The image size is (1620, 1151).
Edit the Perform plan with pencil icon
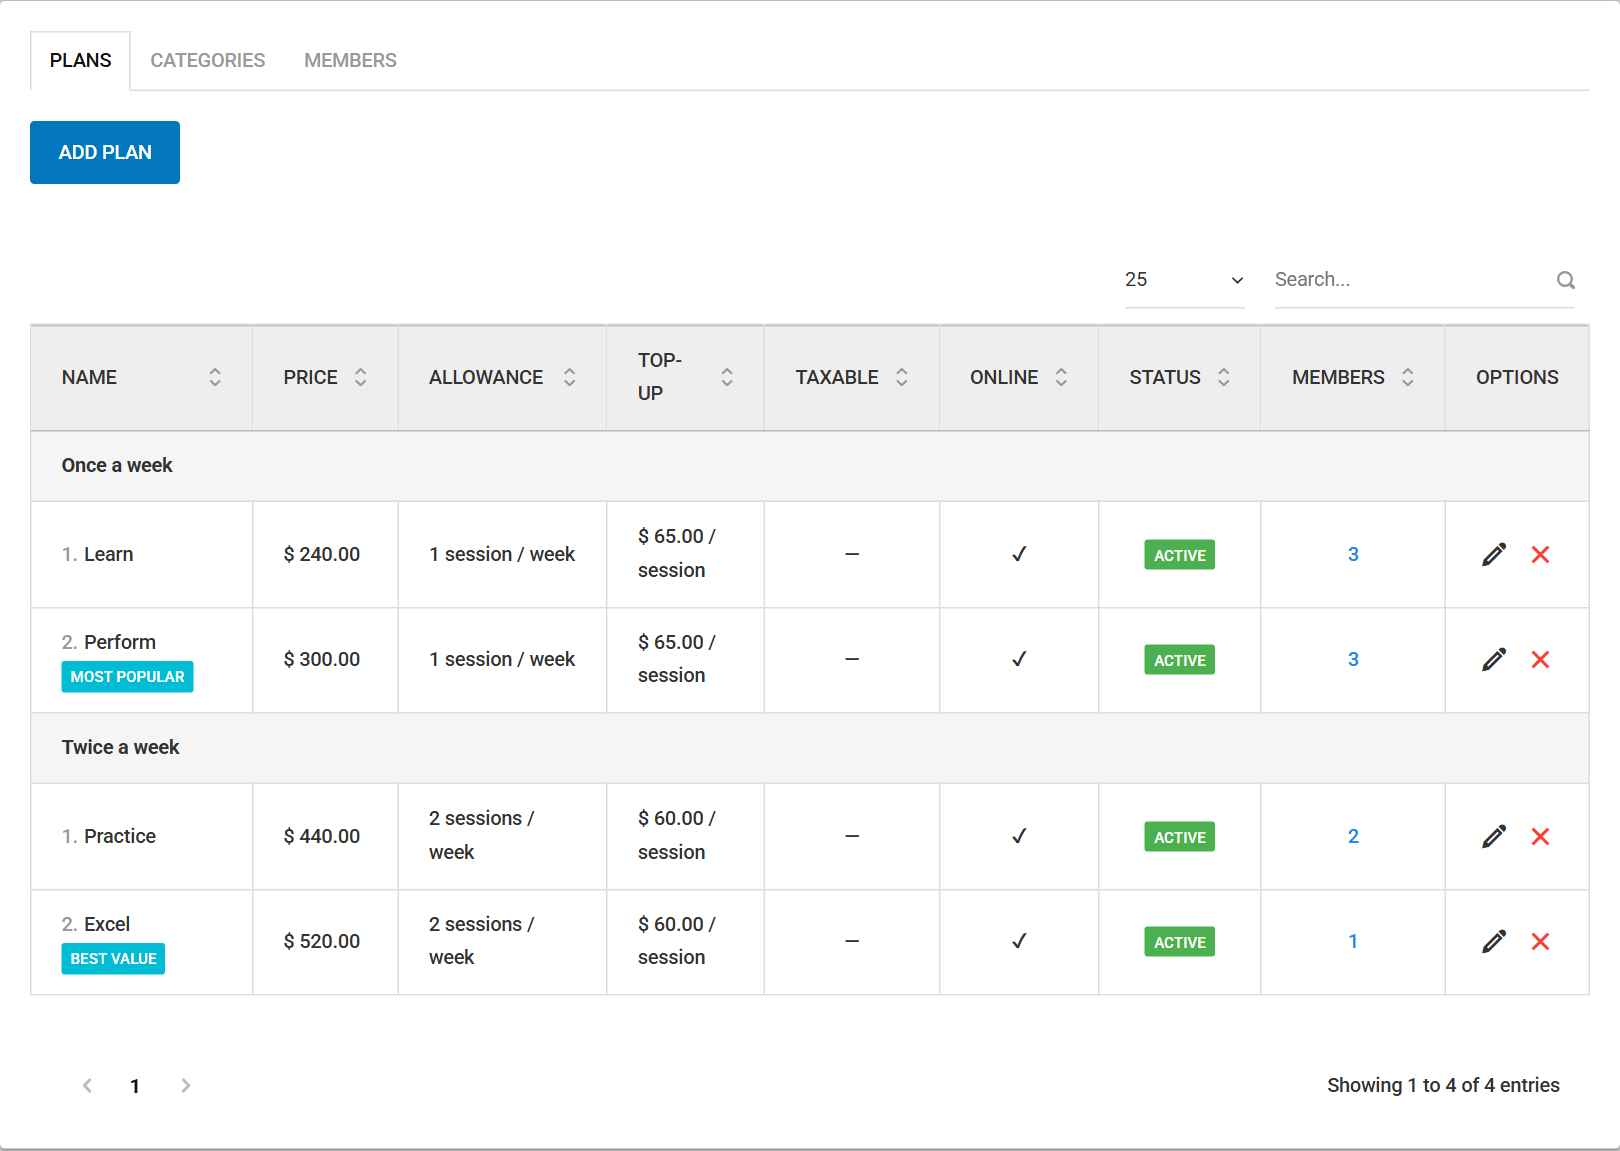[x=1494, y=659]
